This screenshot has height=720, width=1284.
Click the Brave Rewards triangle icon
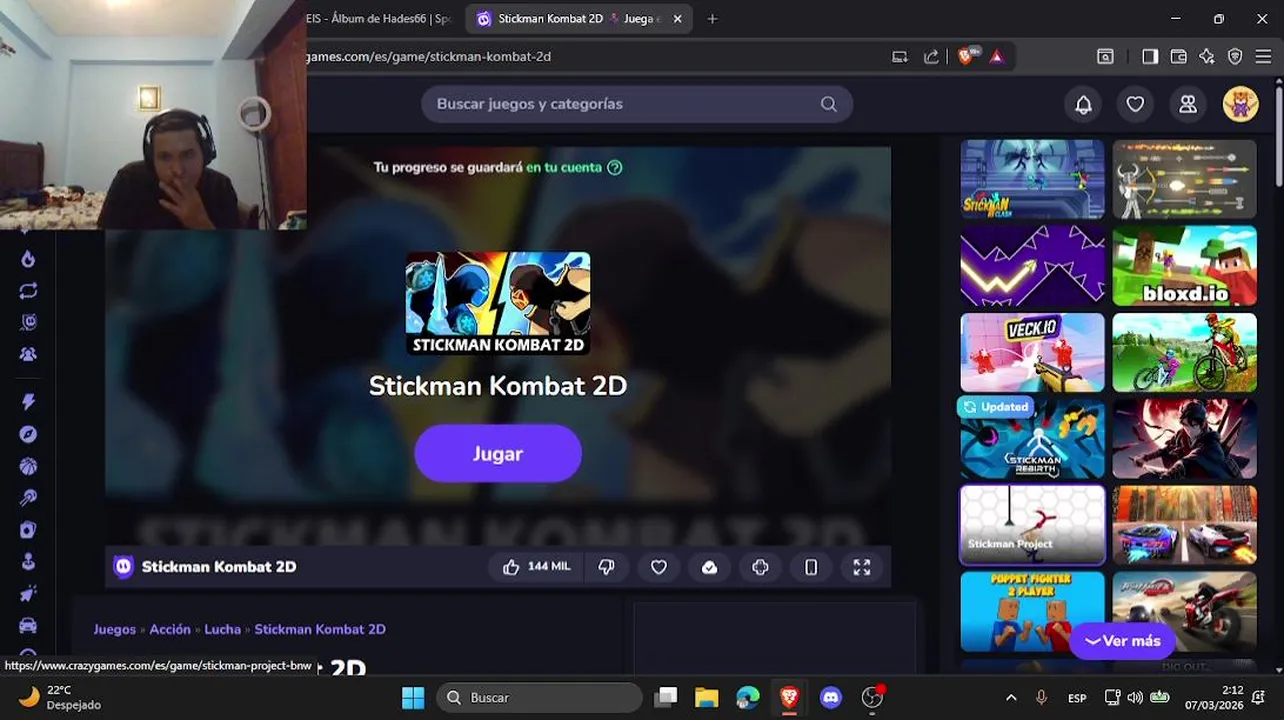[x=996, y=56]
